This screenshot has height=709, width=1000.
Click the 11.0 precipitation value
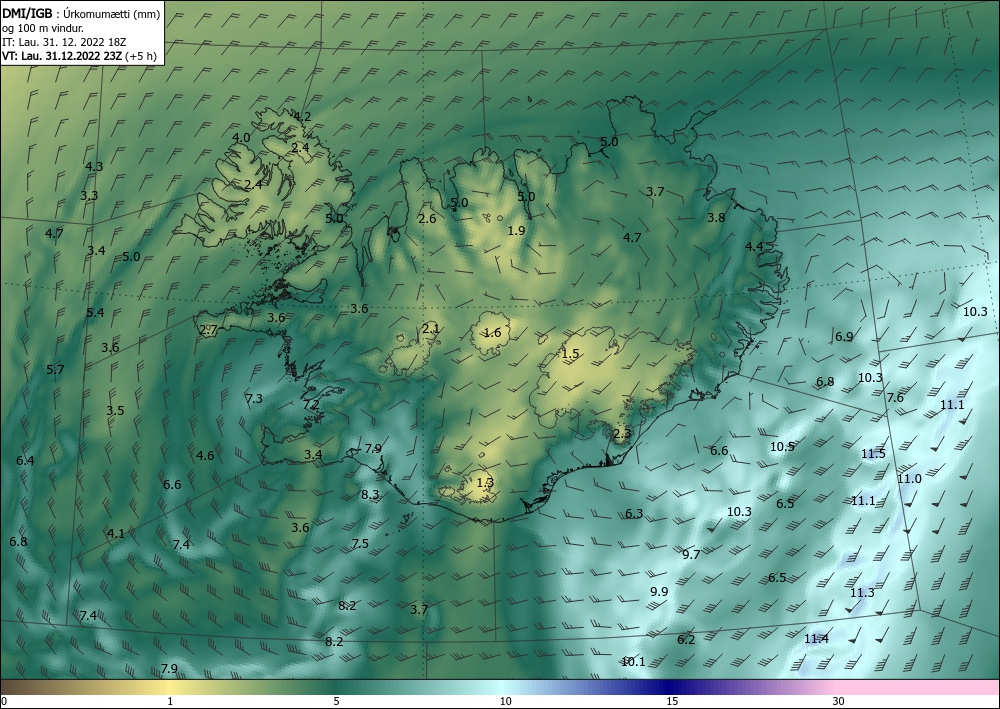coord(909,478)
